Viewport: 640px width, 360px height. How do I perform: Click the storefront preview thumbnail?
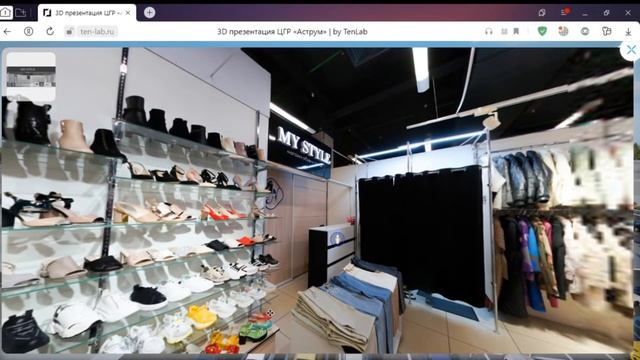[x=31, y=77]
